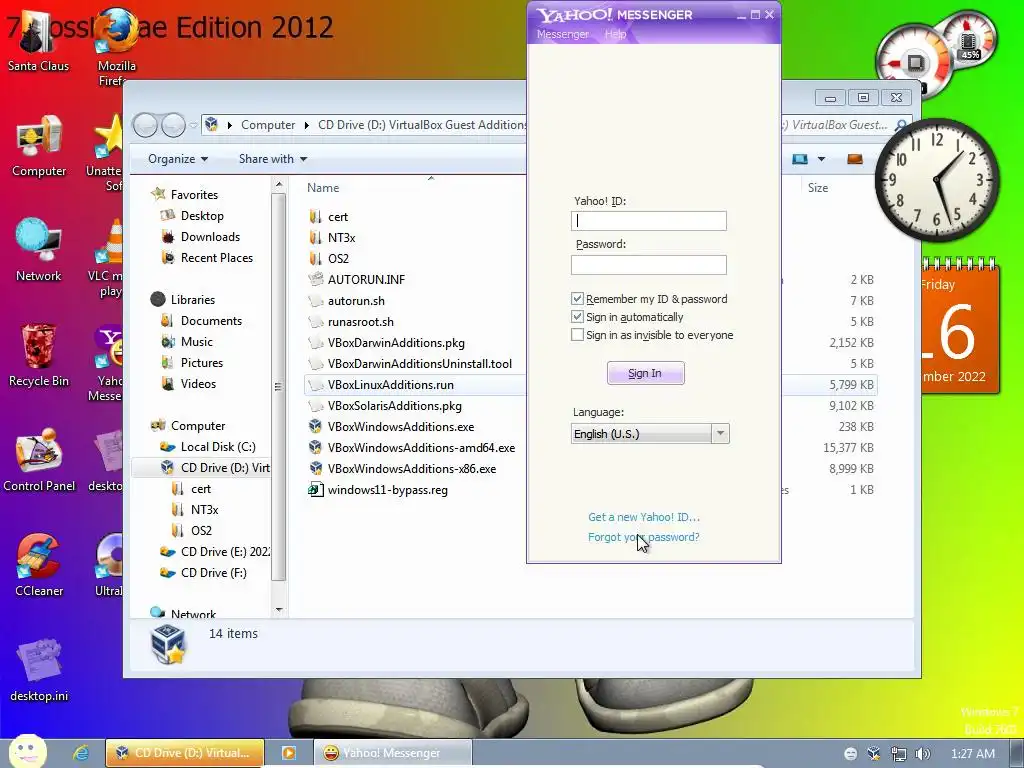Click the breadcrumb arrow after Computer

[306, 125]
